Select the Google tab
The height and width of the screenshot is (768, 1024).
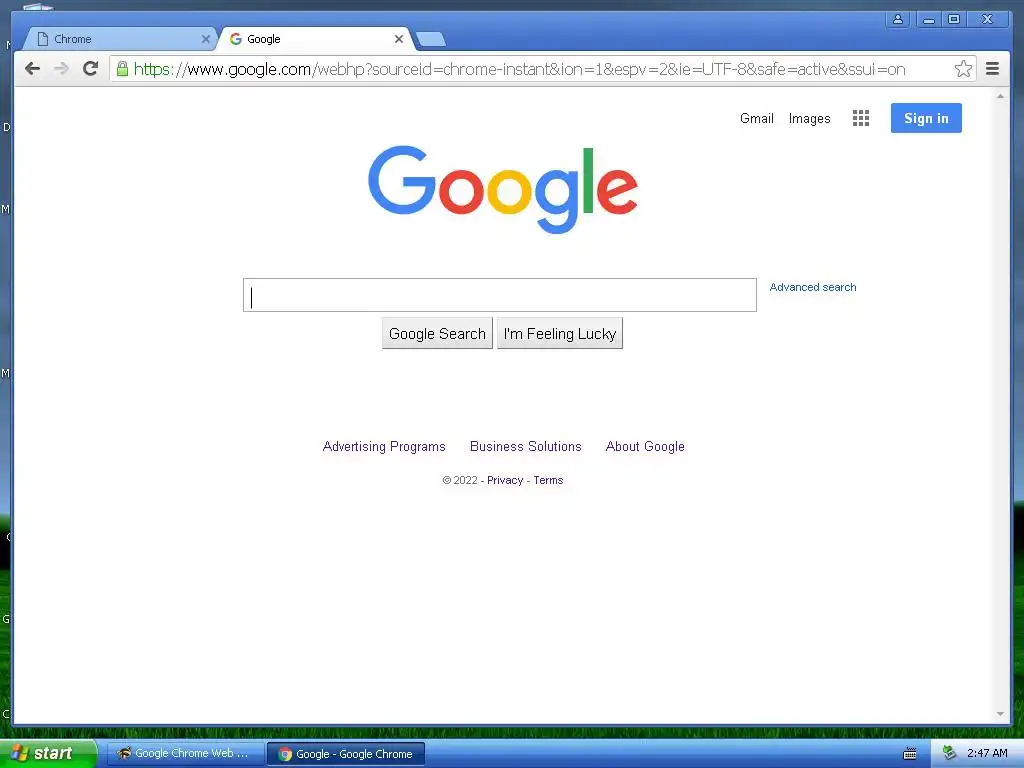pyautogui.click(x=313, y=39)
